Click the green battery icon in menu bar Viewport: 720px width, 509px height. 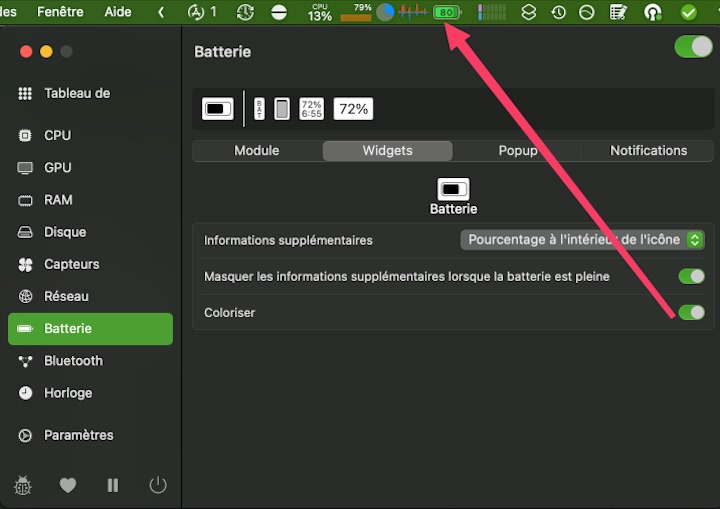pyautogui.click(x=447, y=12)
